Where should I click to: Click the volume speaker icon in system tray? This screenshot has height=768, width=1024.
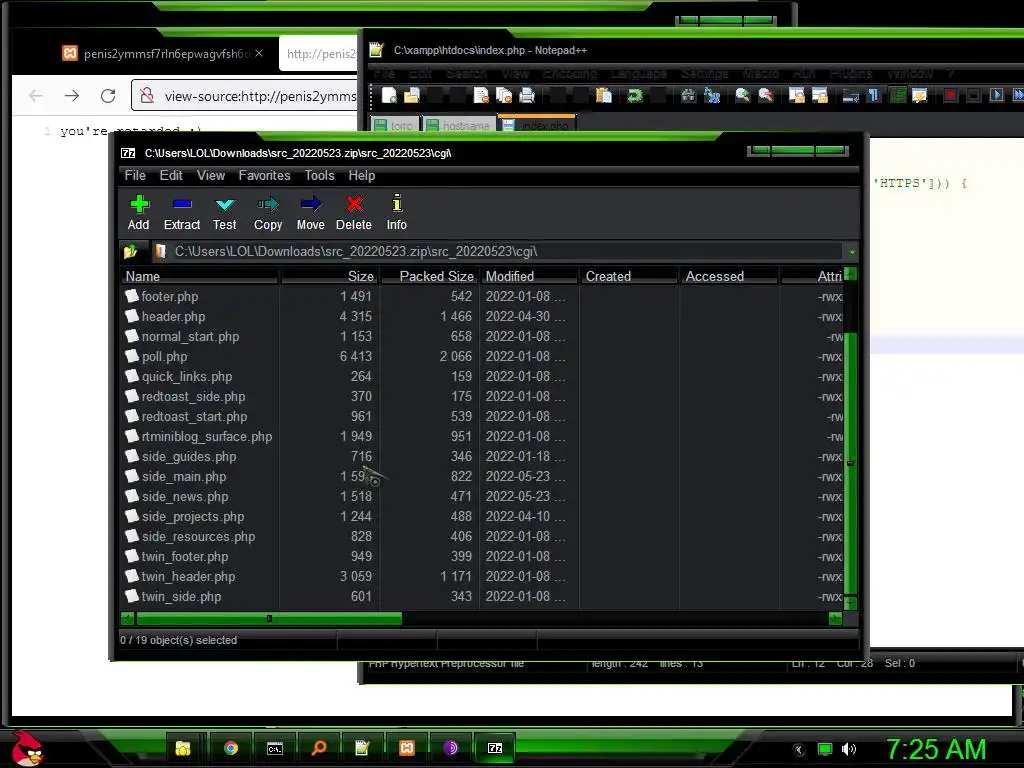tap(848, 749)
